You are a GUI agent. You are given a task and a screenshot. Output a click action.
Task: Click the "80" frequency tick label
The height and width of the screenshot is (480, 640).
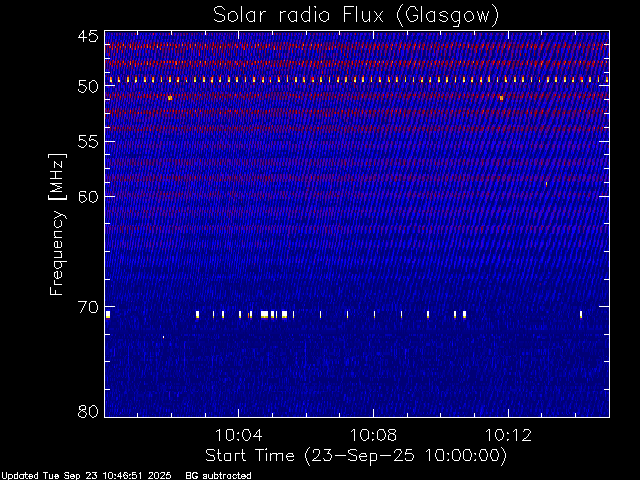point(88,411)
